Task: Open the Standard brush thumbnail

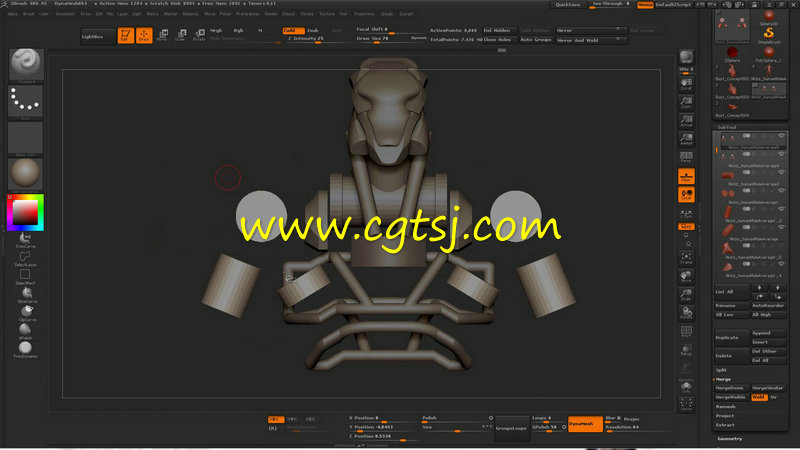Action: pos(26,65)
